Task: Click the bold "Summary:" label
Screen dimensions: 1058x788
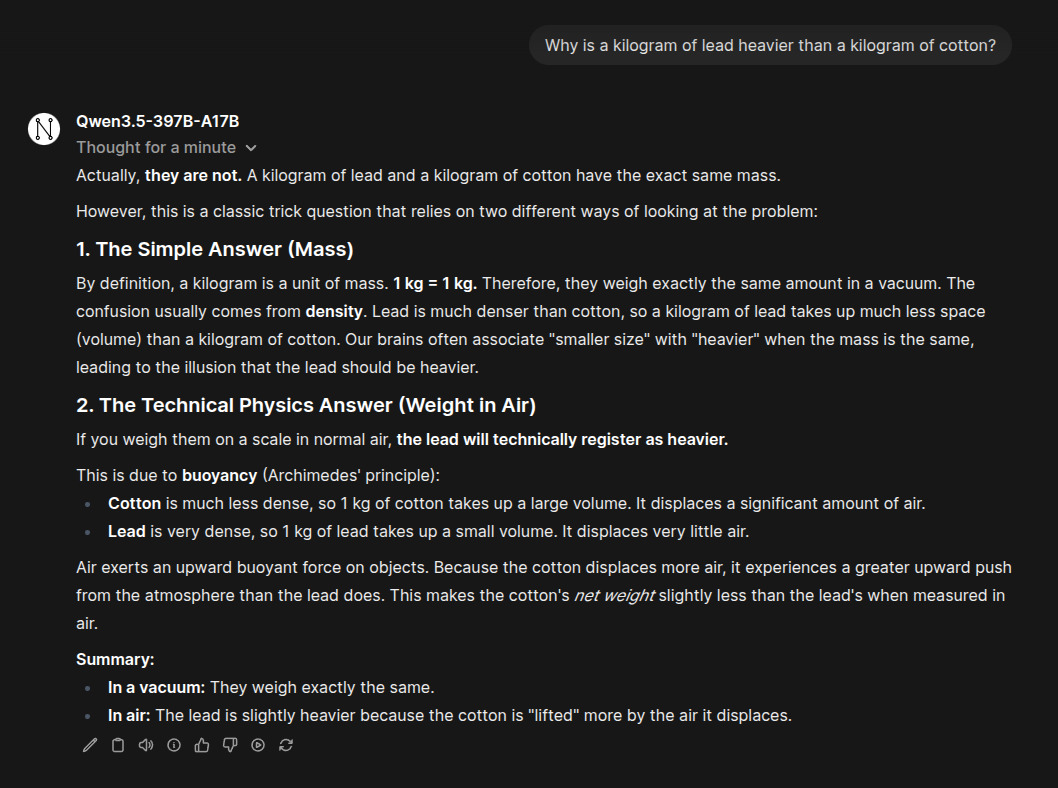Action: pos(115,660)
